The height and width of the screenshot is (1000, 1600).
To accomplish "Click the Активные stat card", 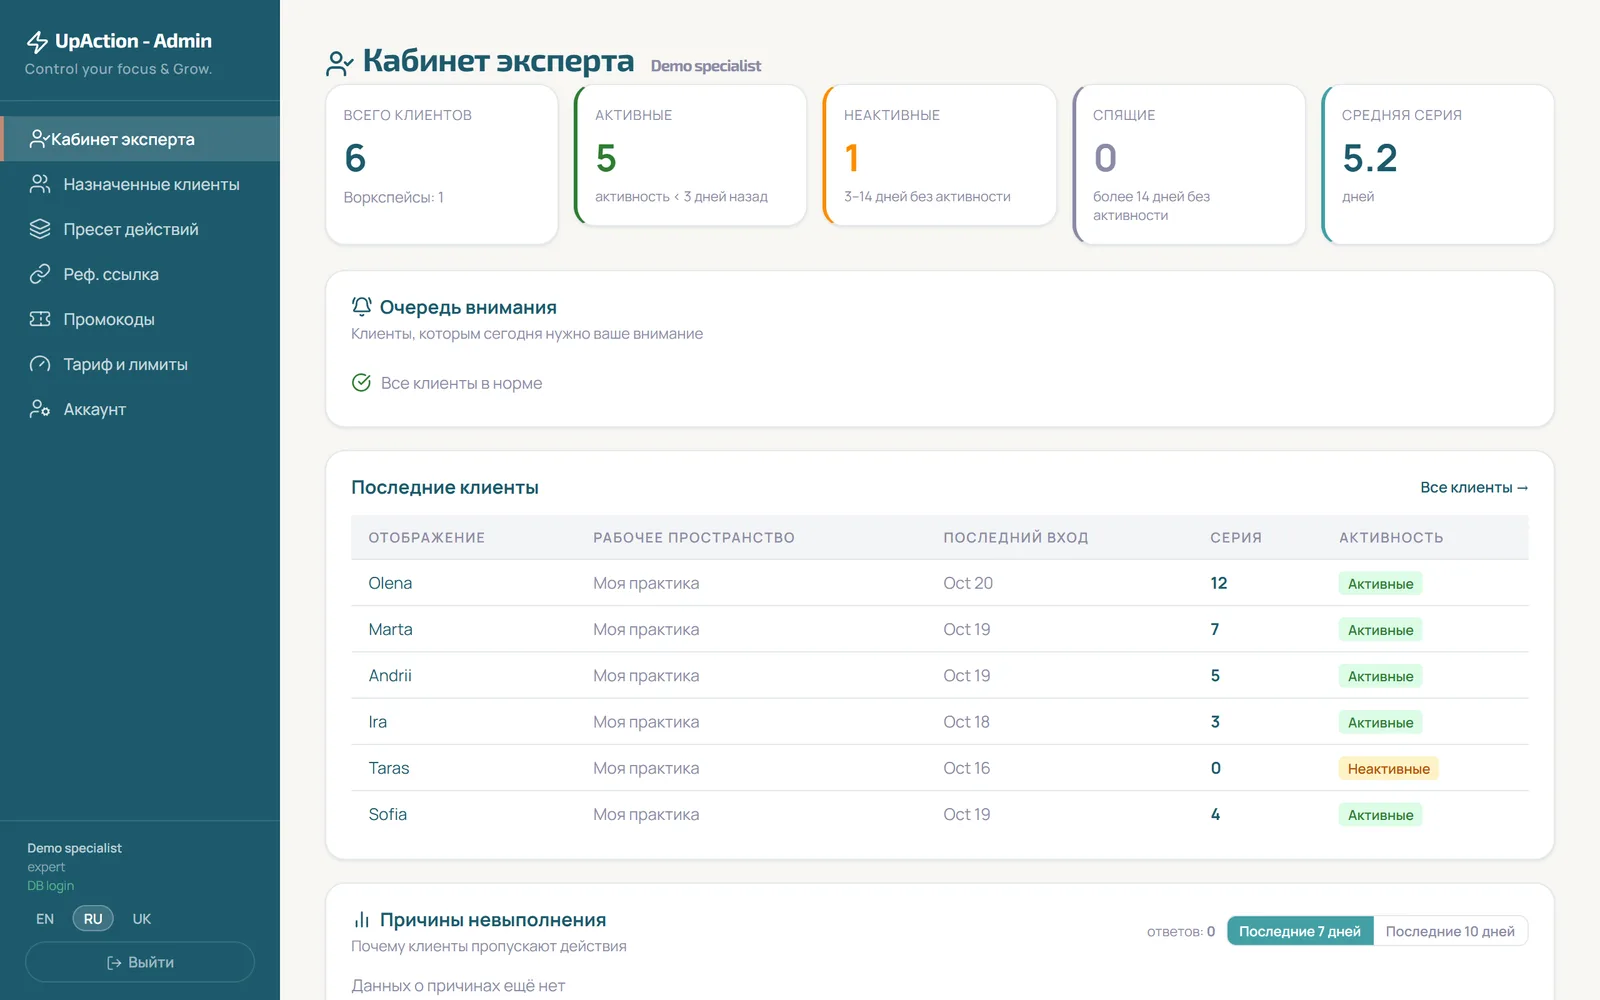I will pos(690,155).
